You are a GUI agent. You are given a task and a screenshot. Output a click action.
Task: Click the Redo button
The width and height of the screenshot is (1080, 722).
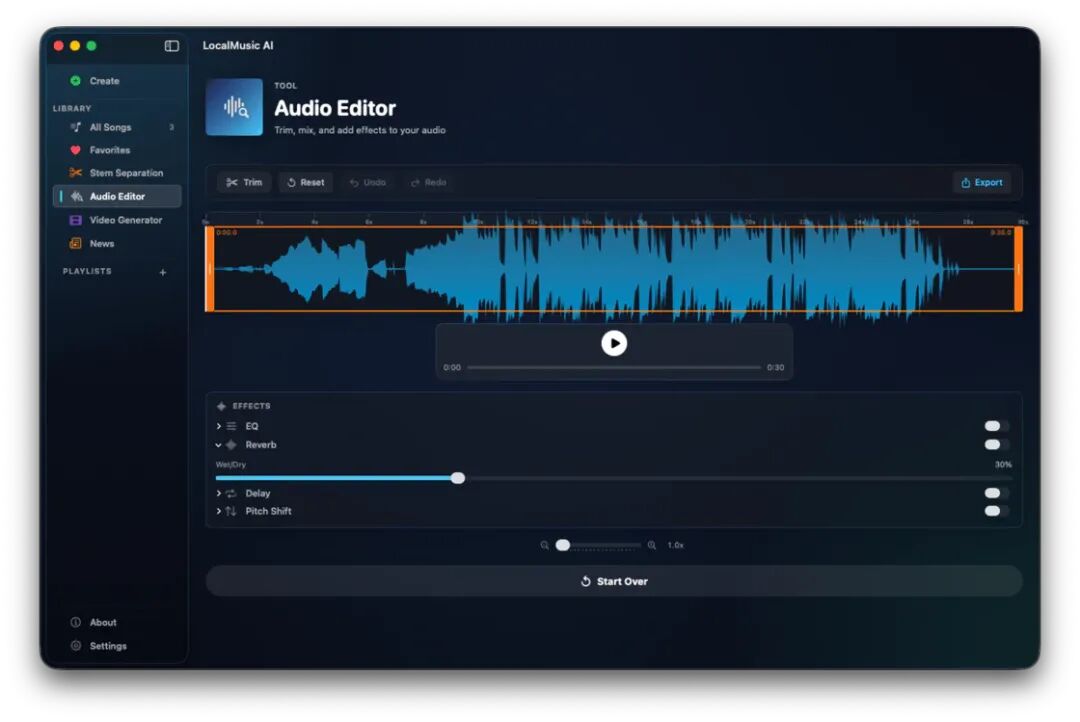428,183
